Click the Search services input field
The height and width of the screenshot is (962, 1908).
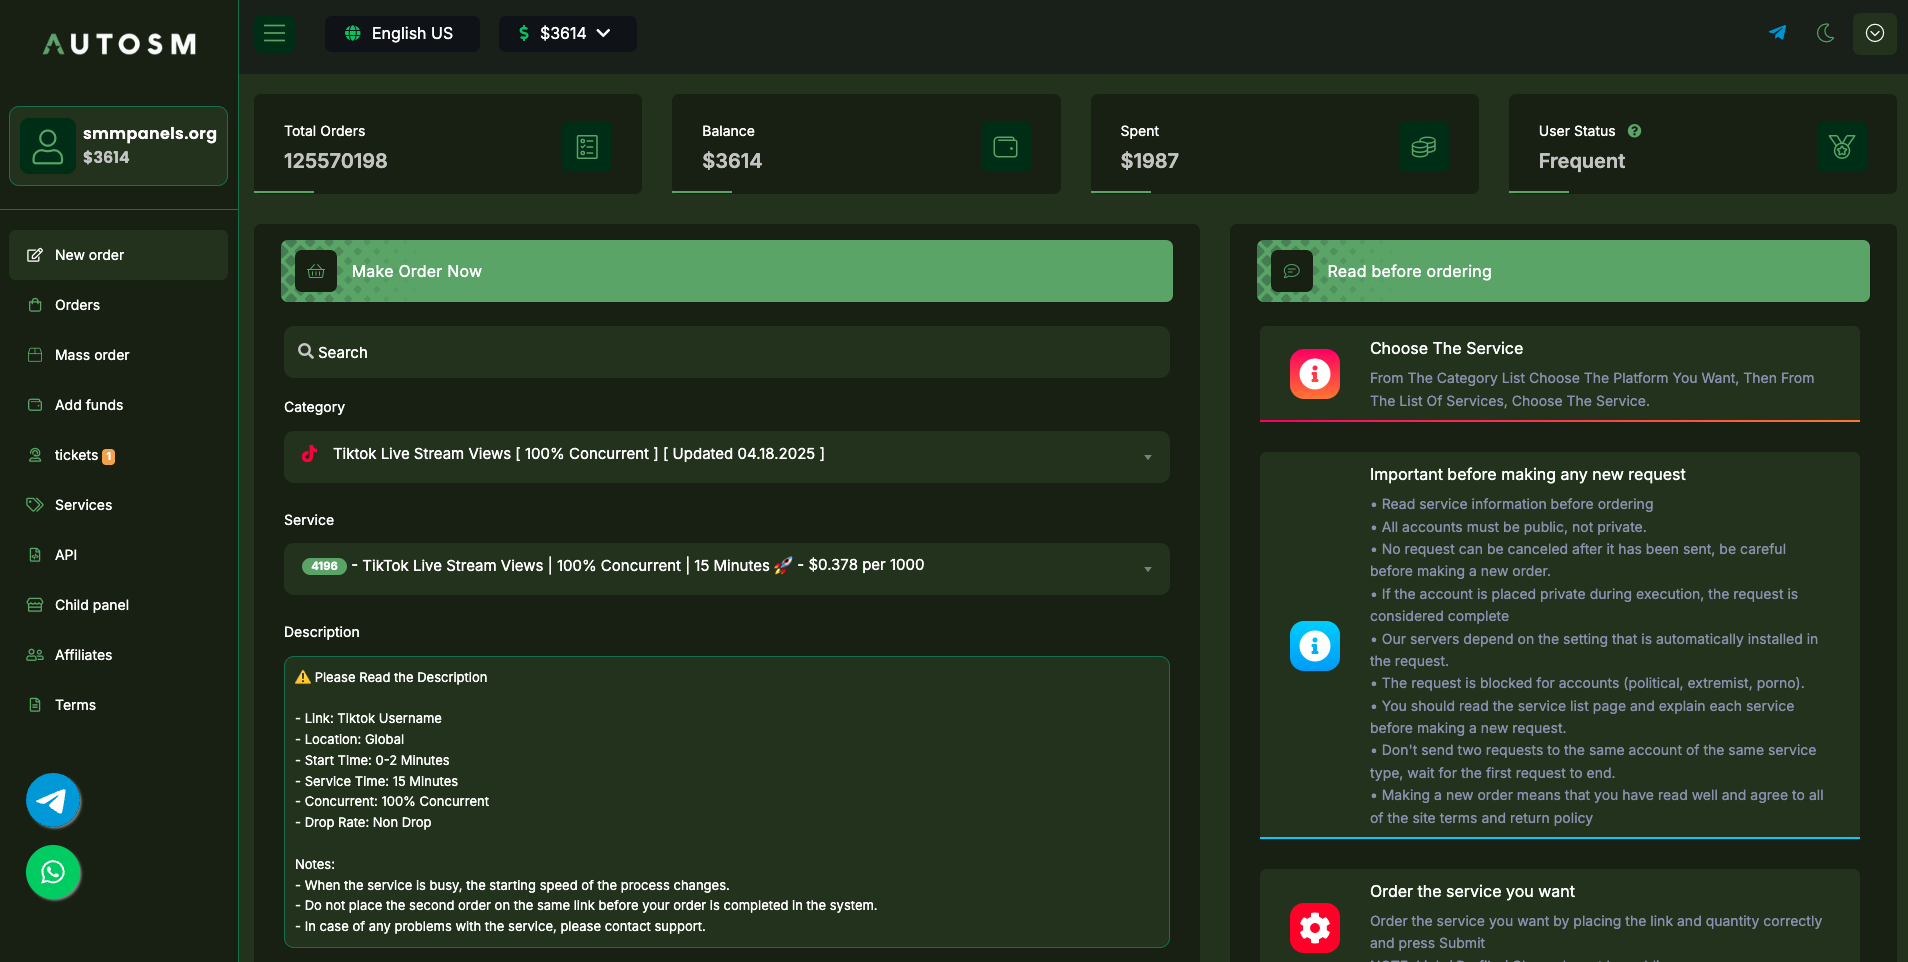pos(726,352)
